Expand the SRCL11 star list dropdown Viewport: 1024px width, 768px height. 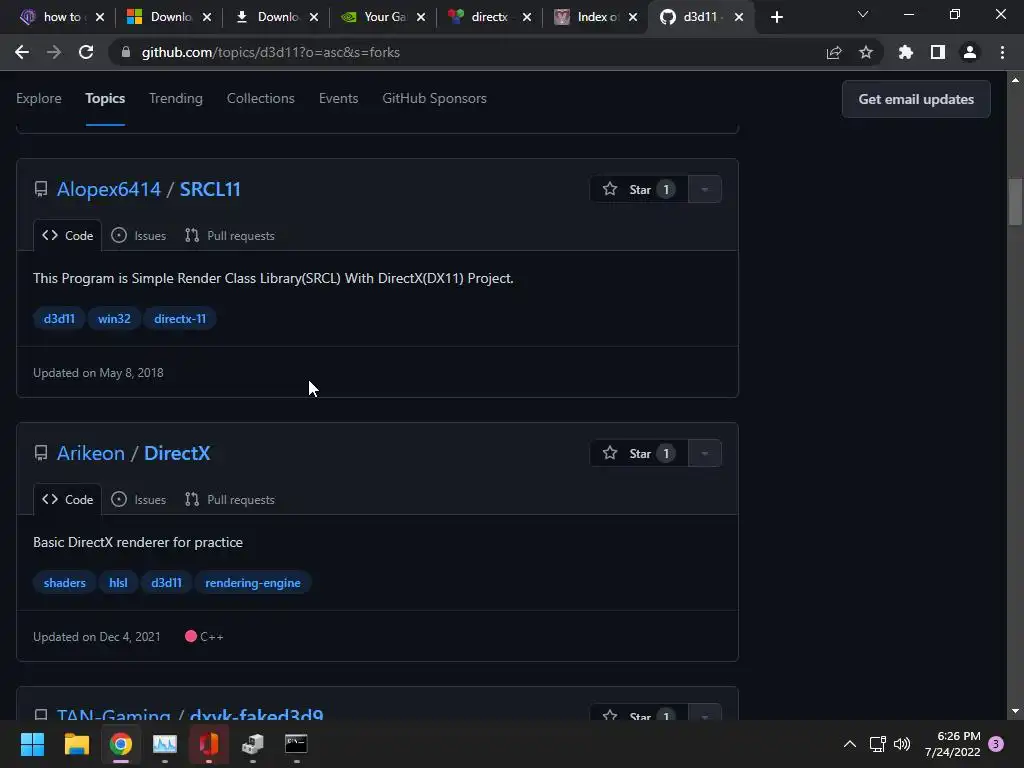(x=705, y=189)
